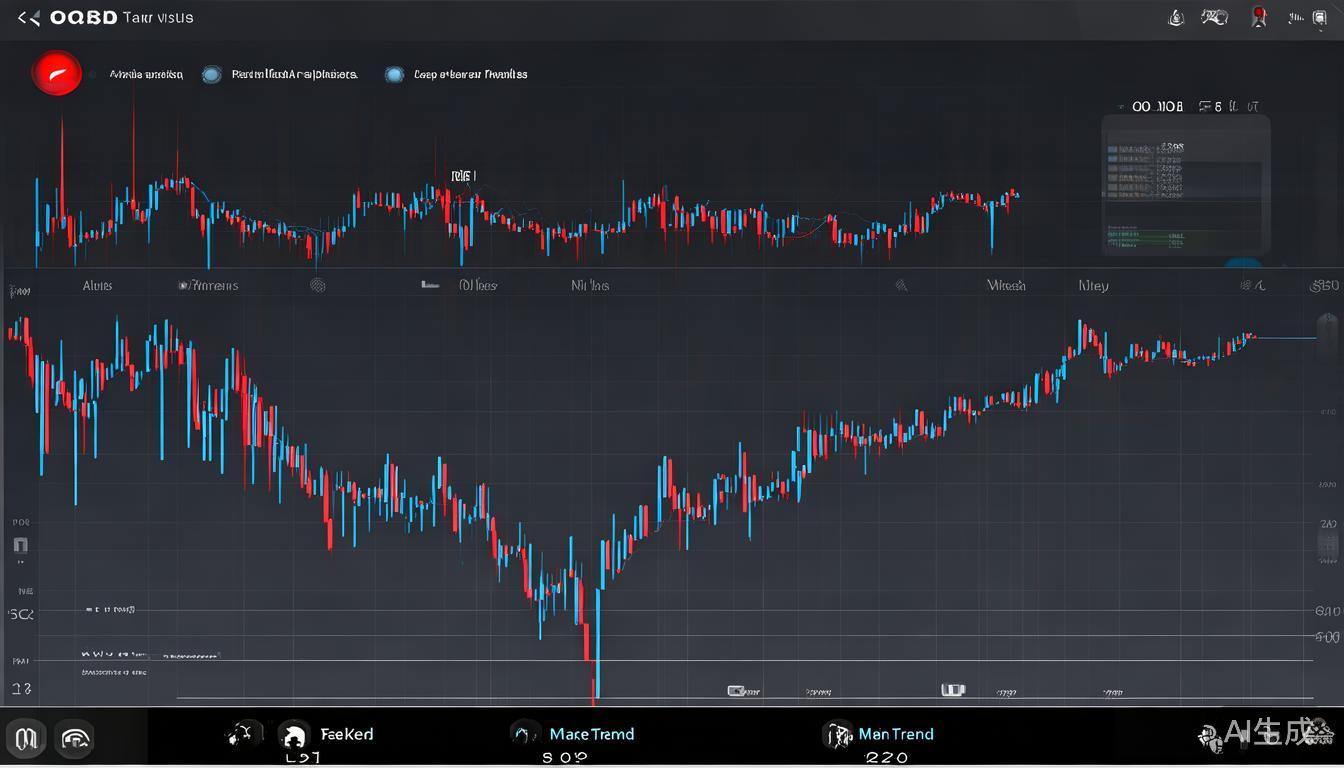Screen dimensions: 1344x768
Task: Select the Men Trend tab
Action: click(x=895, y=734)
